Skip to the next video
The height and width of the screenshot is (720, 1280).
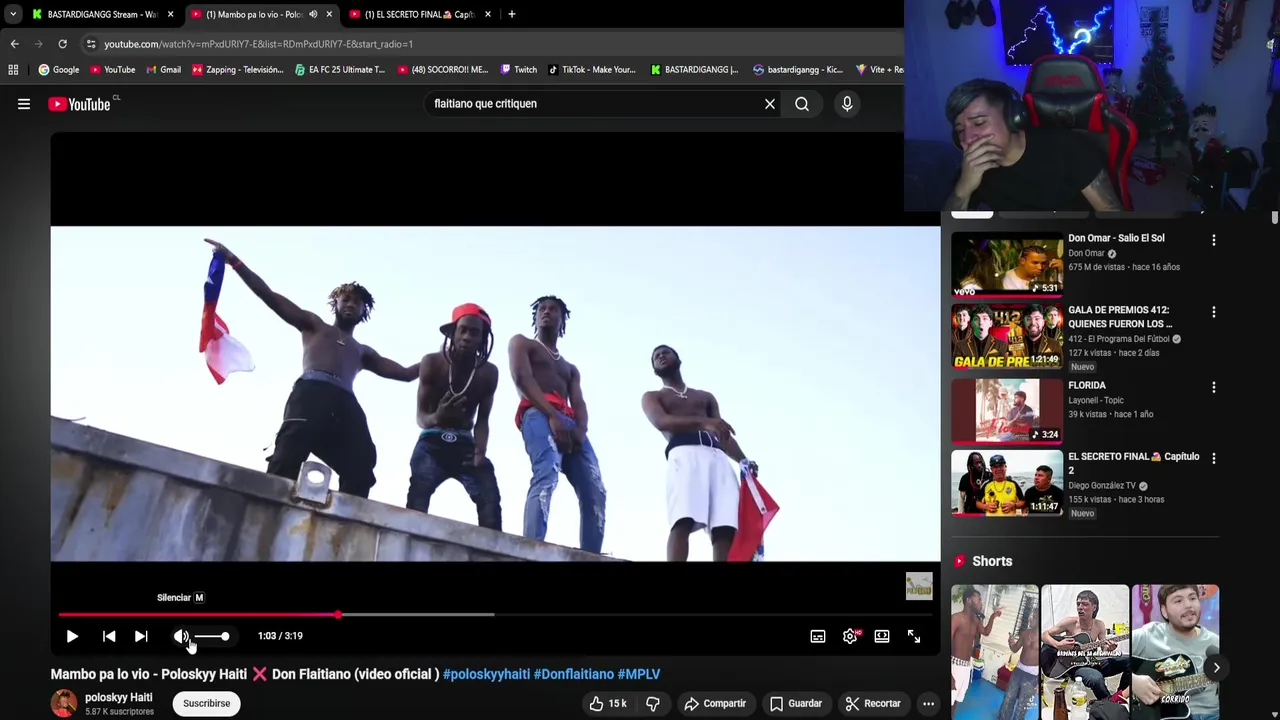click(141, 636)
